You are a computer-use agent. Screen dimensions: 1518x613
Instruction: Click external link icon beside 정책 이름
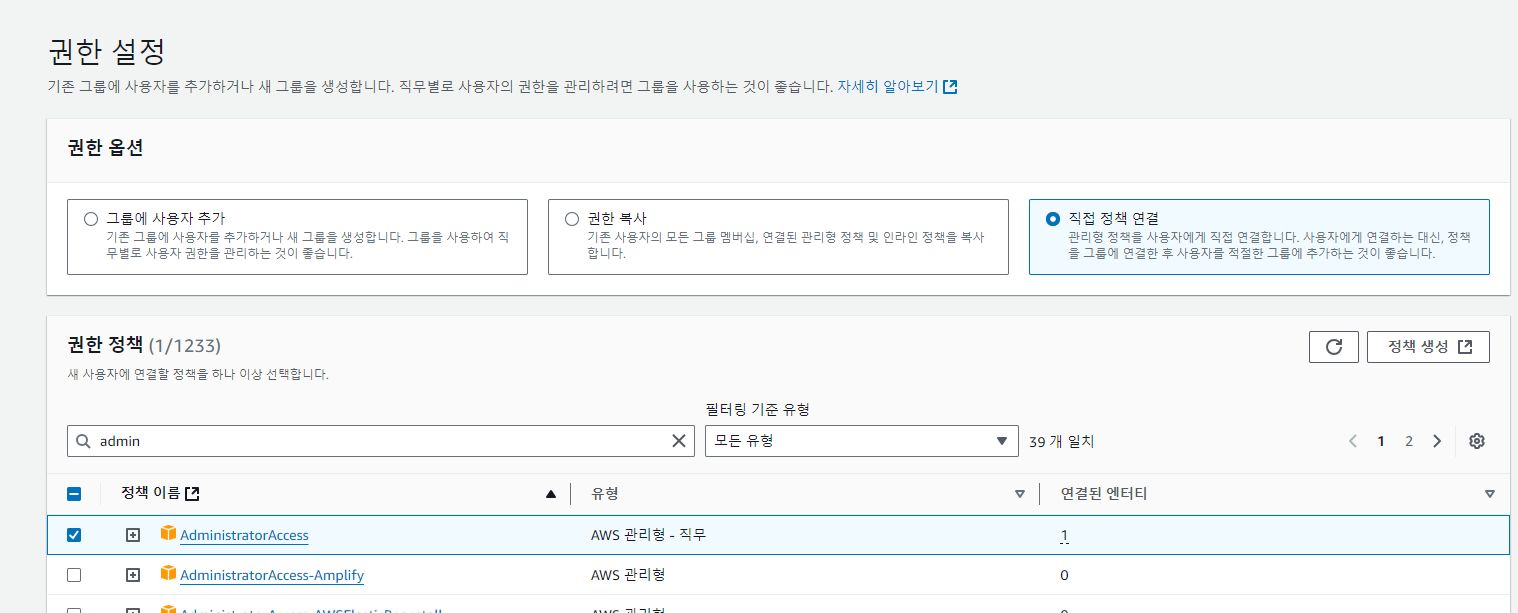pos(193,493)
